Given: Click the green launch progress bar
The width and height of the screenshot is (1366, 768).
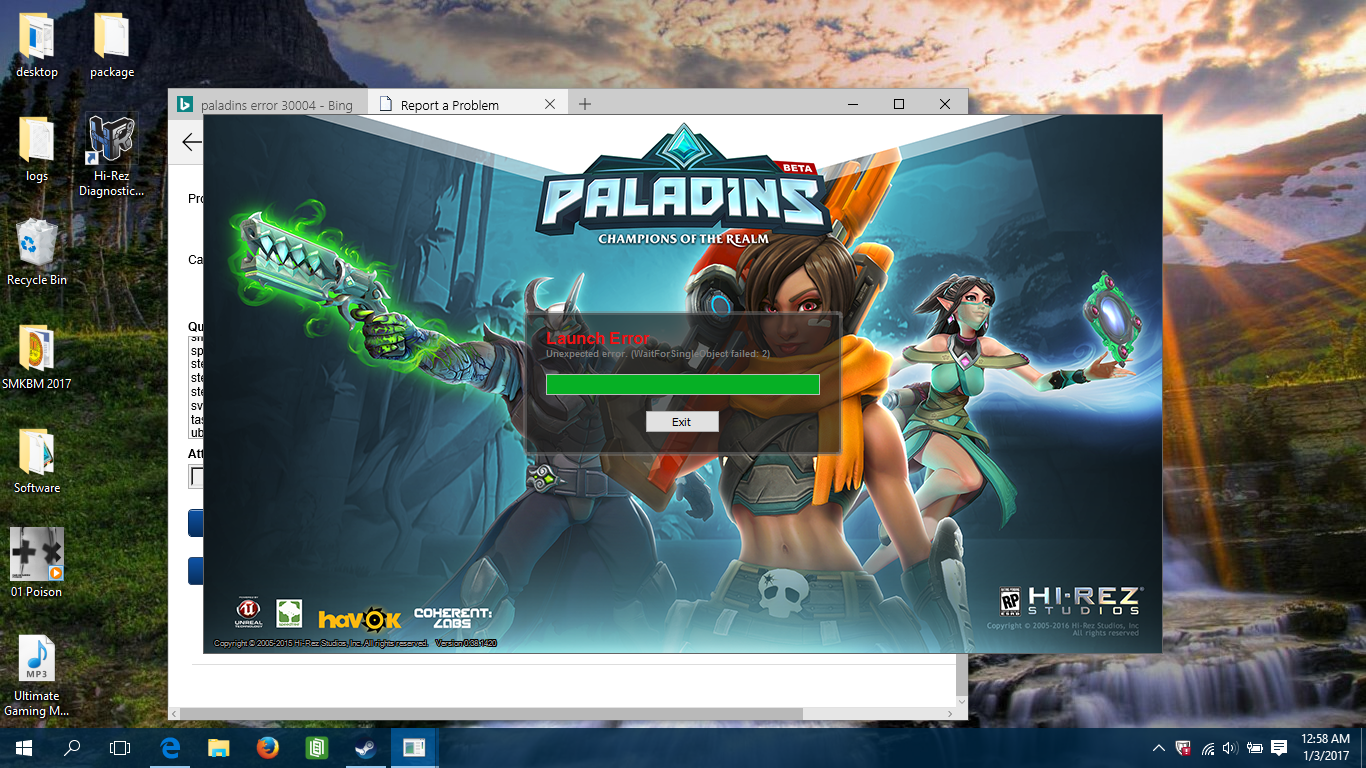Looking at the screenshot, I should (683, 385).
